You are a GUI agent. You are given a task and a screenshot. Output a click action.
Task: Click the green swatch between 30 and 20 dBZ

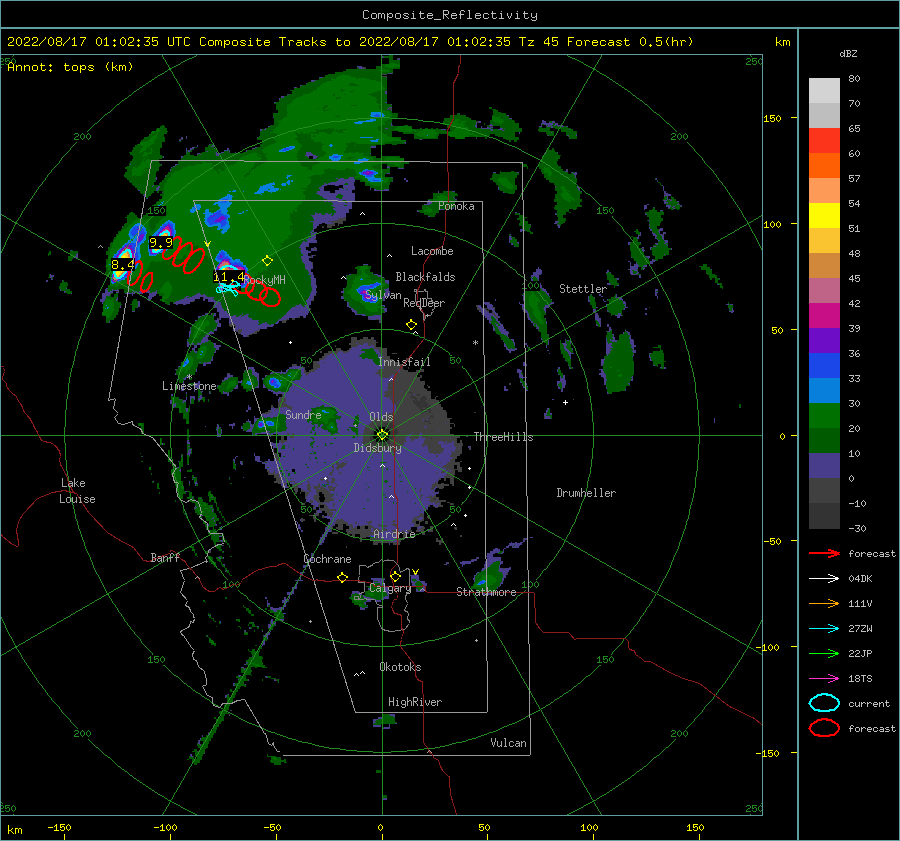point(824,416)
